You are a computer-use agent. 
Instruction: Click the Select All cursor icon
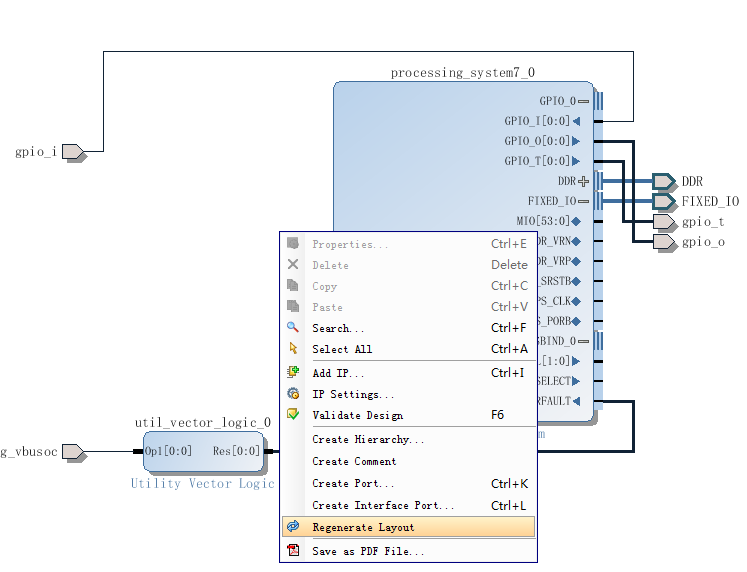click(293, 348)
